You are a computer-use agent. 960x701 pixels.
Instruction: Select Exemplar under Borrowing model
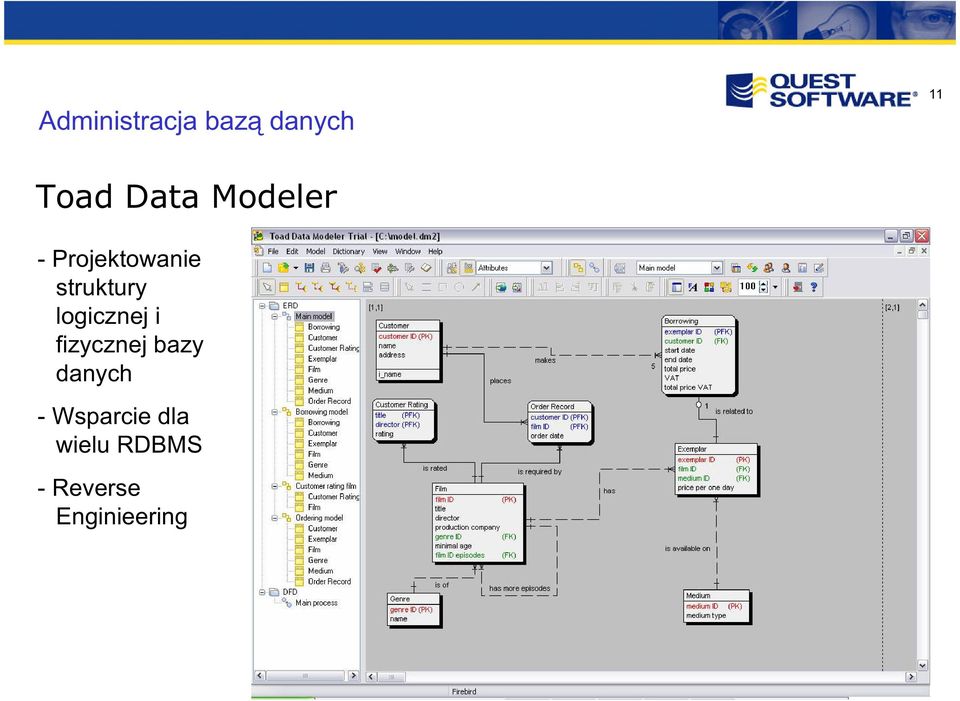coord(322,444)
